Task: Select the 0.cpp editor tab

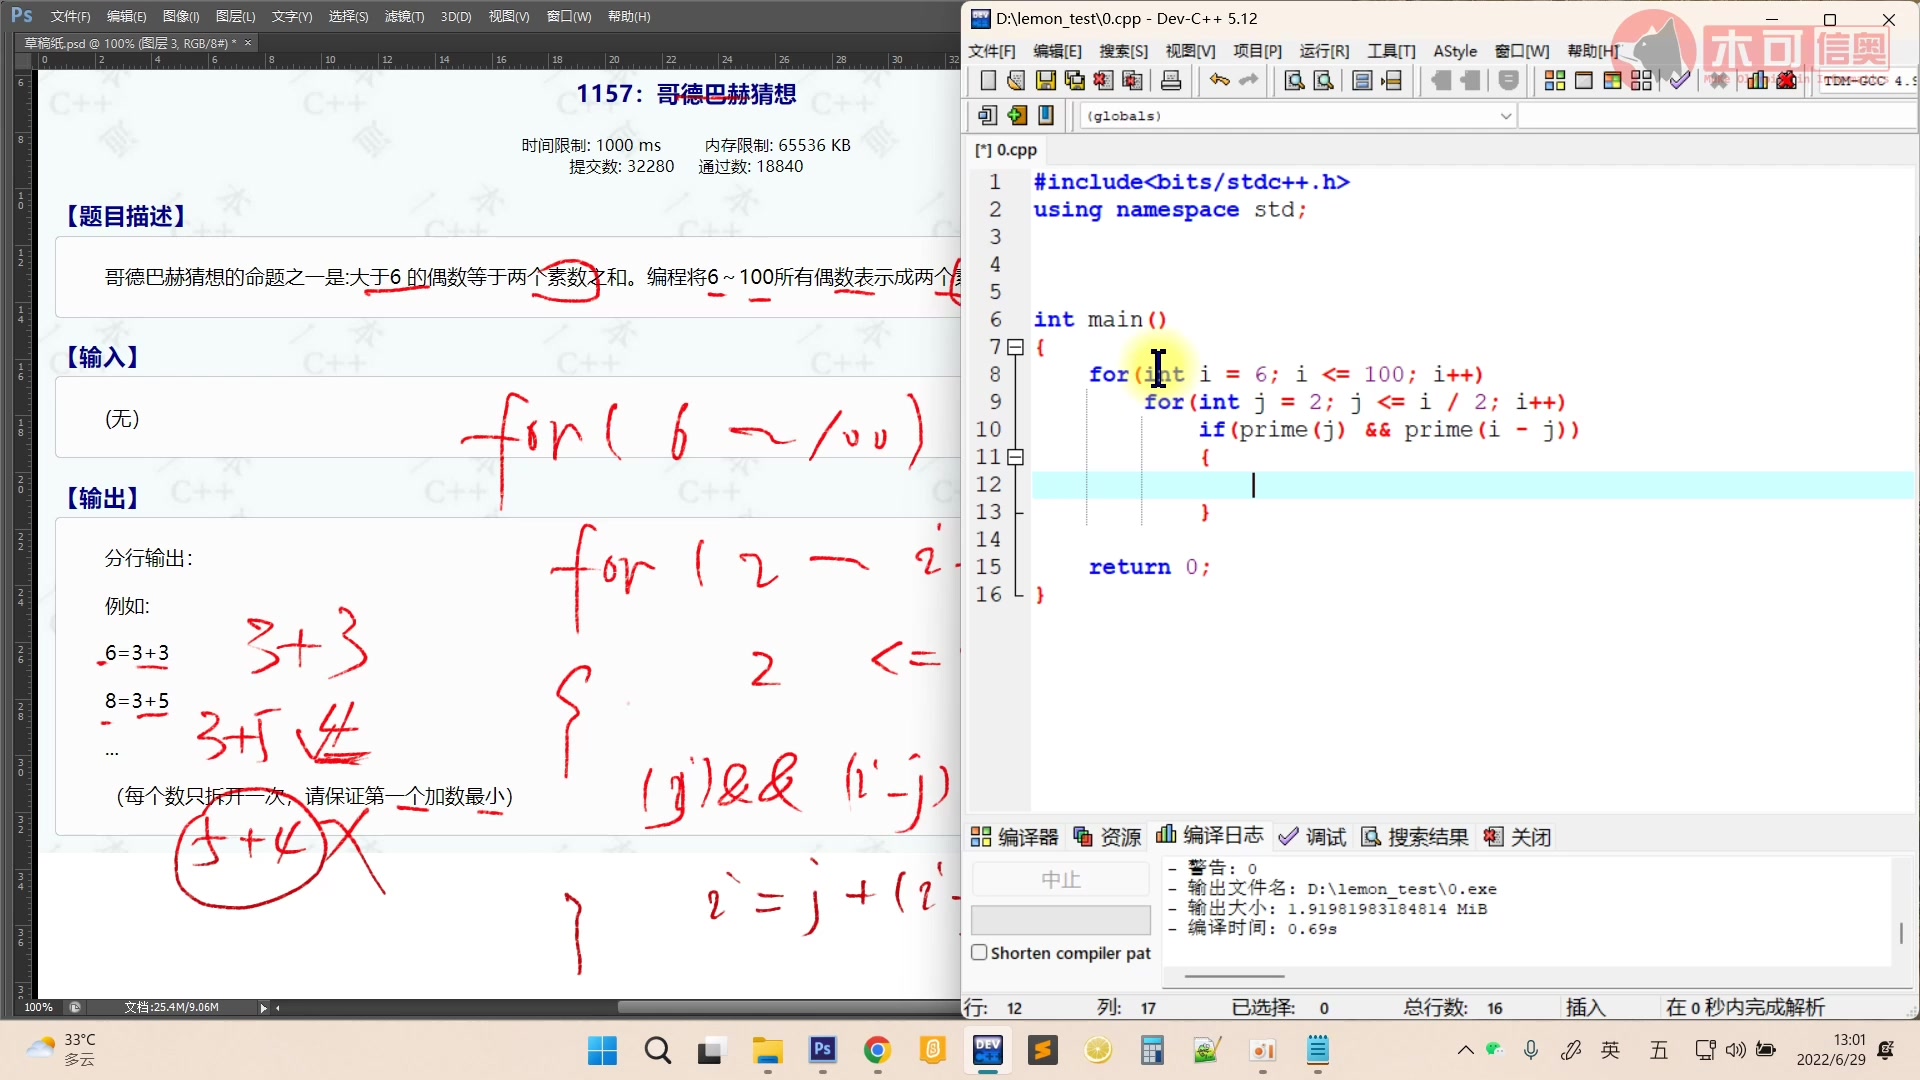Action: tap(1006, 150)
